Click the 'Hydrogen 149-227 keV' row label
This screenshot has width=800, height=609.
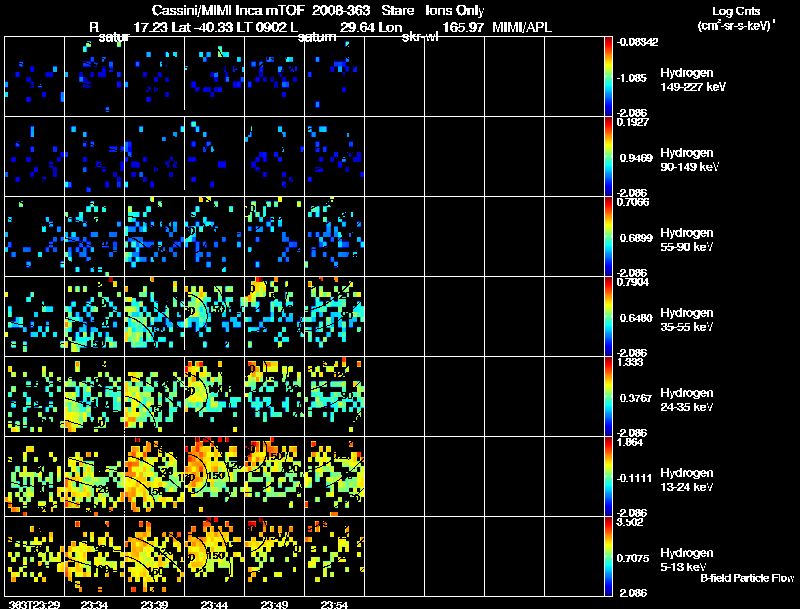(x=692, y=80)
